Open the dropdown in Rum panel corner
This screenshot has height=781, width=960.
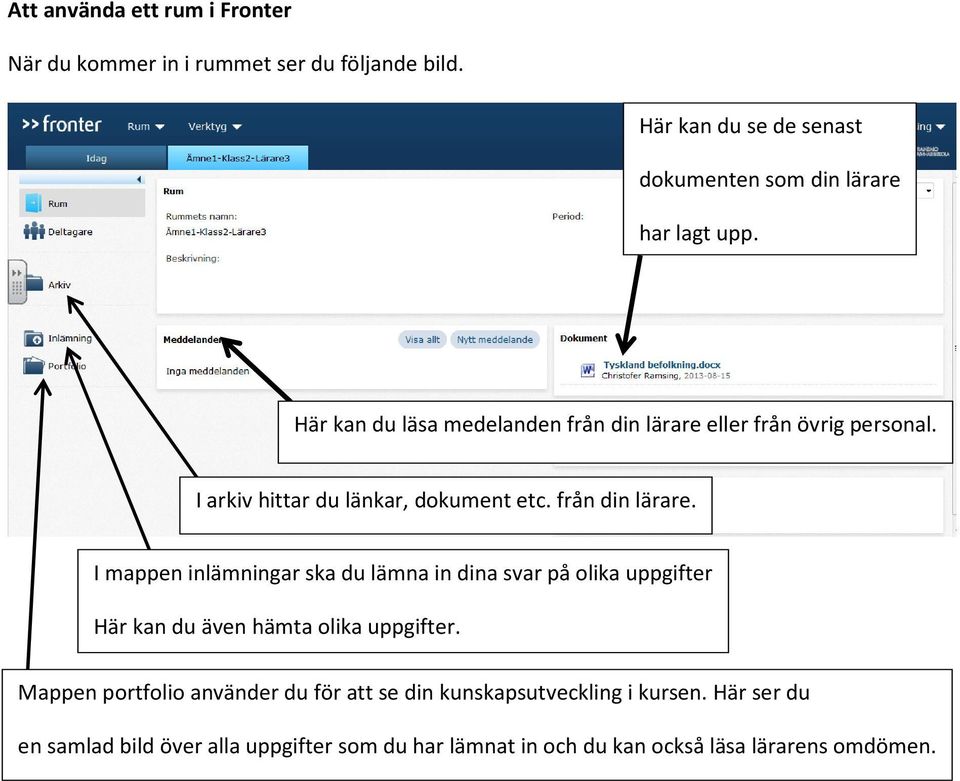pyautogui.click(x=928, y=191)
